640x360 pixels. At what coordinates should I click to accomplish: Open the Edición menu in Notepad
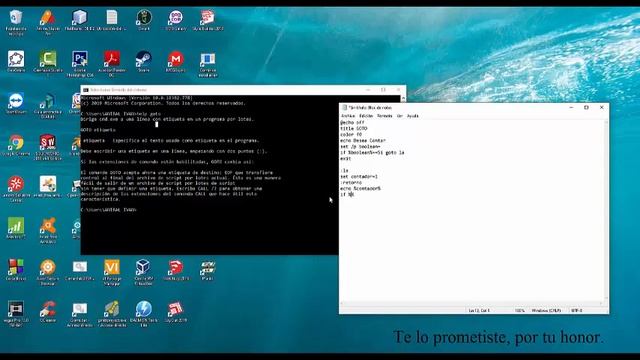(366, 116)
